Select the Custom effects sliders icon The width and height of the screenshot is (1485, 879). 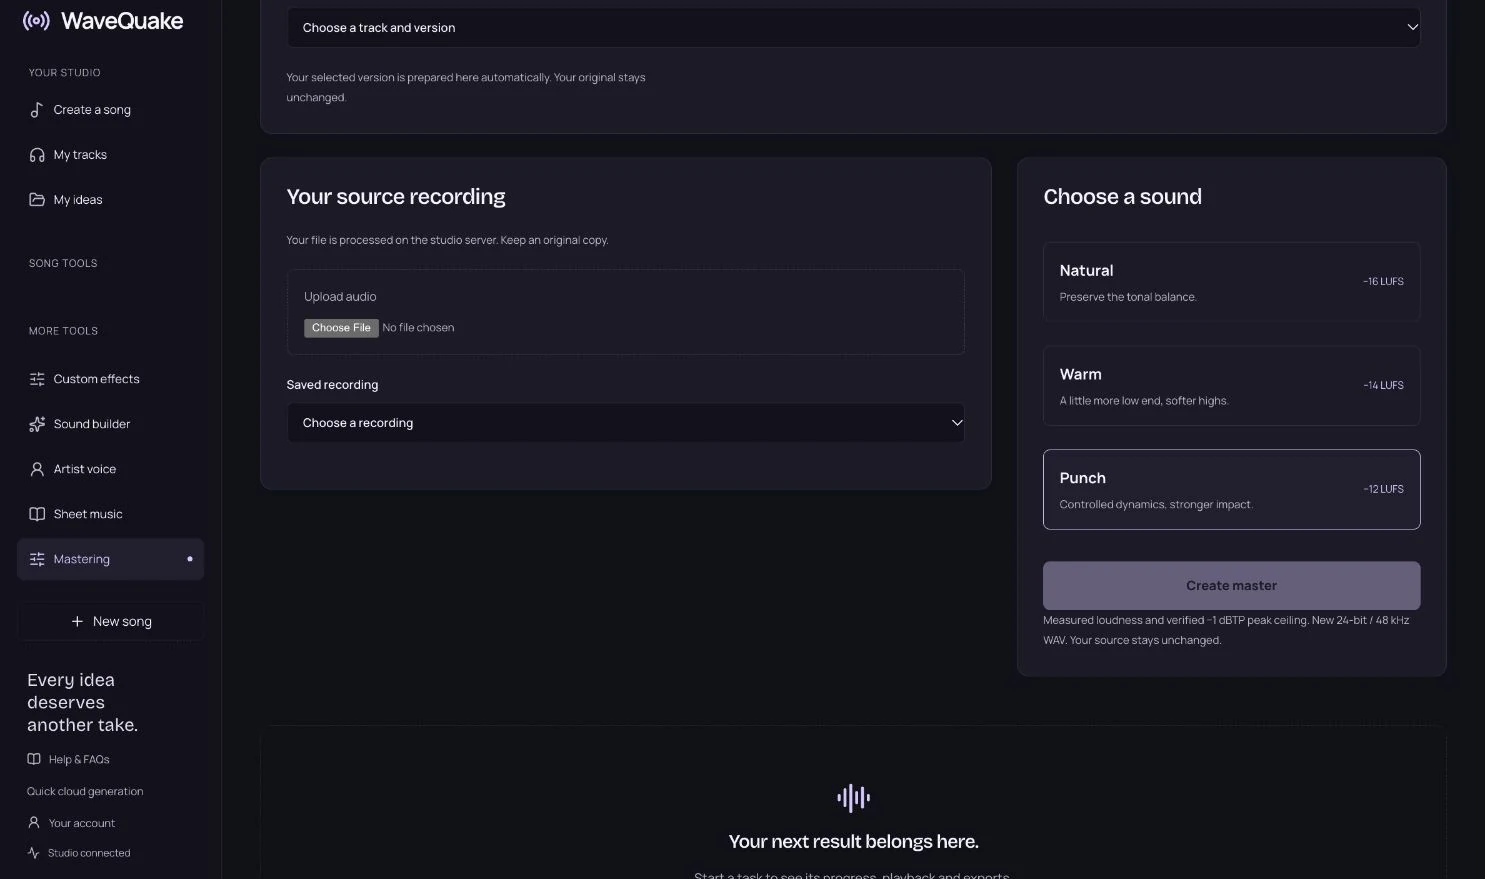click(37, 379)
